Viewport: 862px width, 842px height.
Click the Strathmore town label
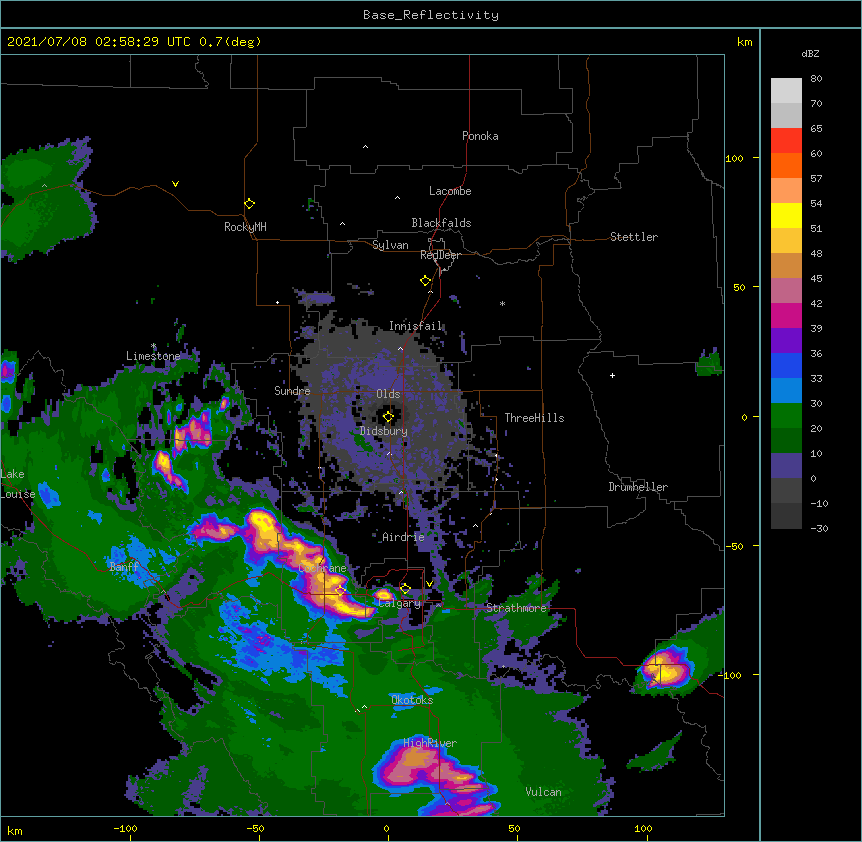(x=516, y=608)
